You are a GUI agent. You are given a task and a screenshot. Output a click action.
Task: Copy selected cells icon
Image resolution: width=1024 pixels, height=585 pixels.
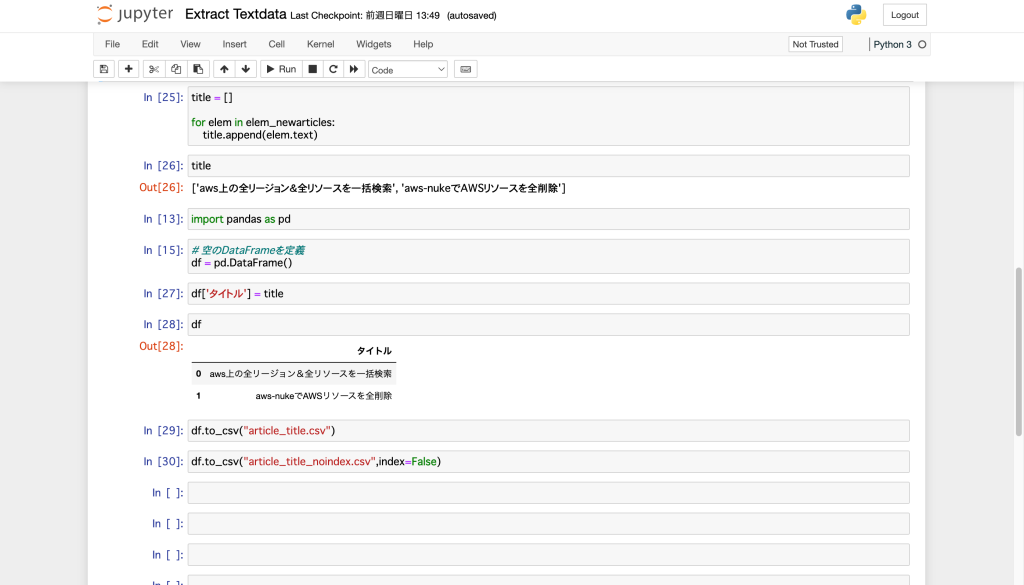[x=176, y=69]
